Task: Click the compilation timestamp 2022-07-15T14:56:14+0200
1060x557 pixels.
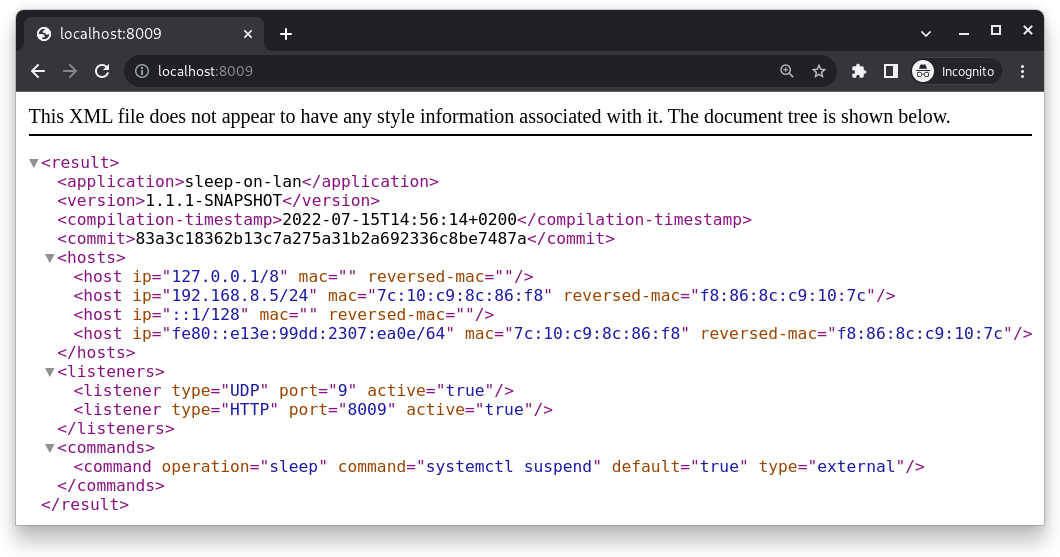Action: (x=399, y=220)
